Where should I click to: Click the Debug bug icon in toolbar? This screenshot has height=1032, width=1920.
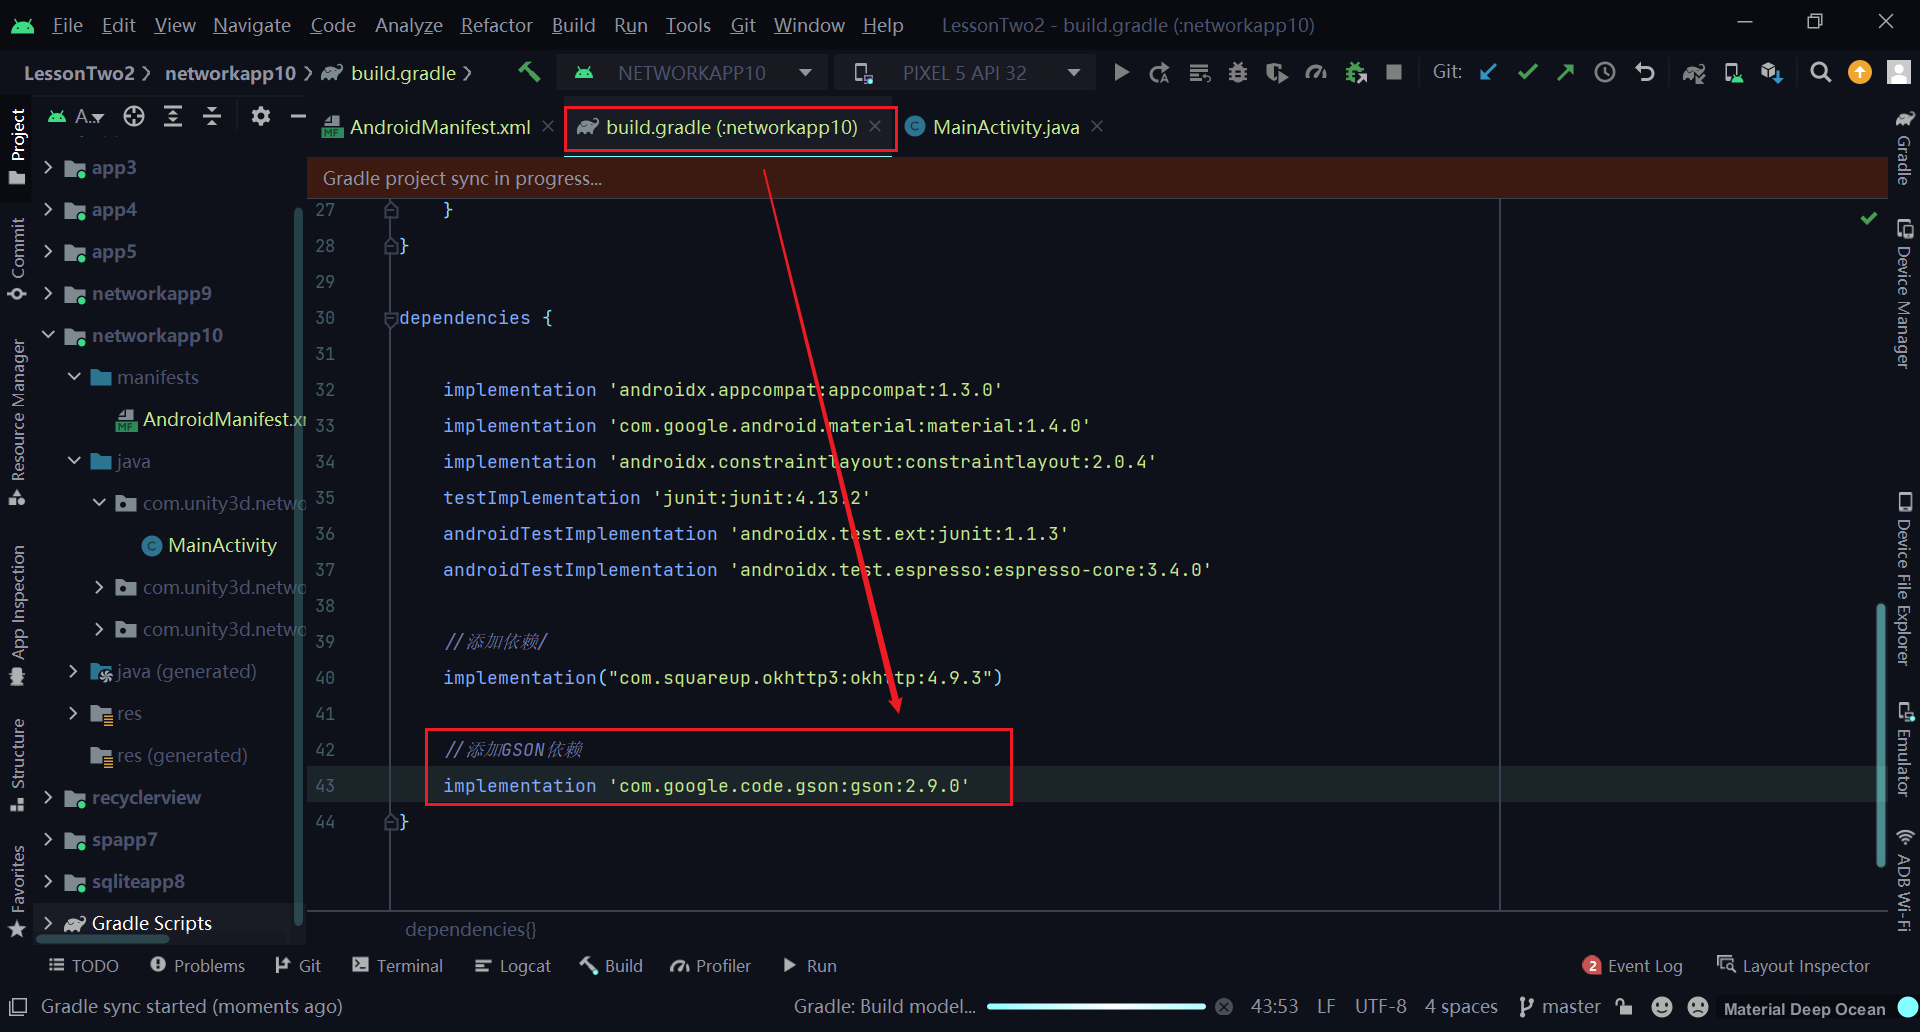point(1238,73)
